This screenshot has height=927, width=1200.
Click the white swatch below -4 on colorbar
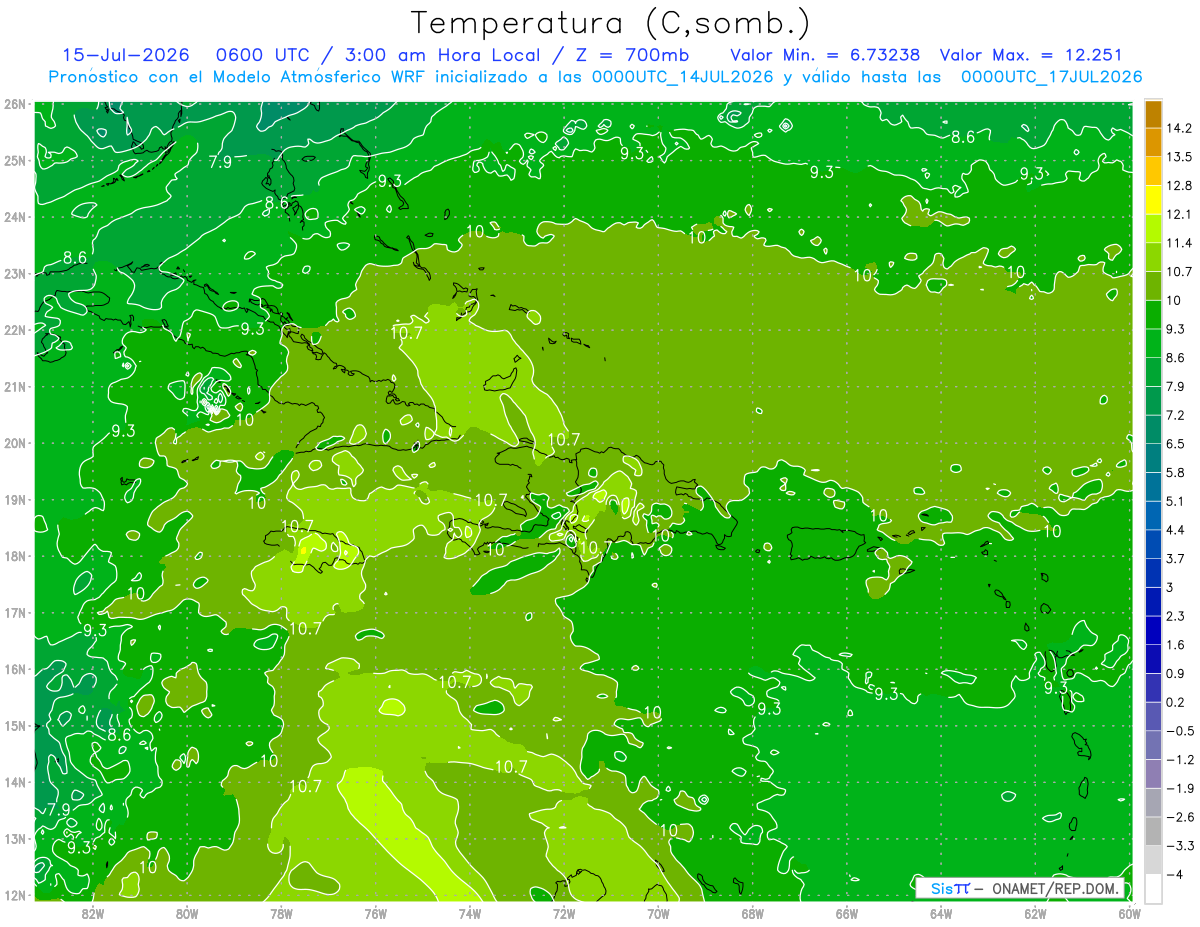[x=1153, y=889]
